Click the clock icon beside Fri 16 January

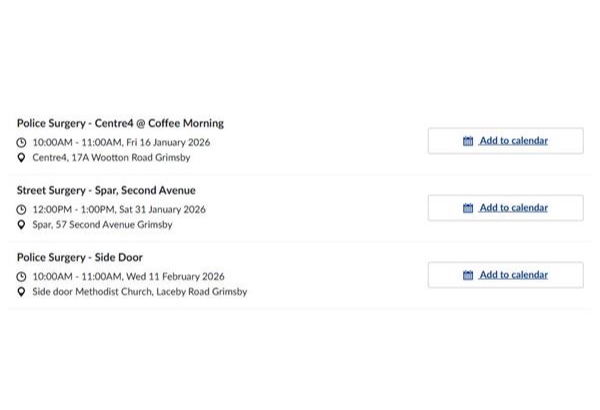pos(21,143)
